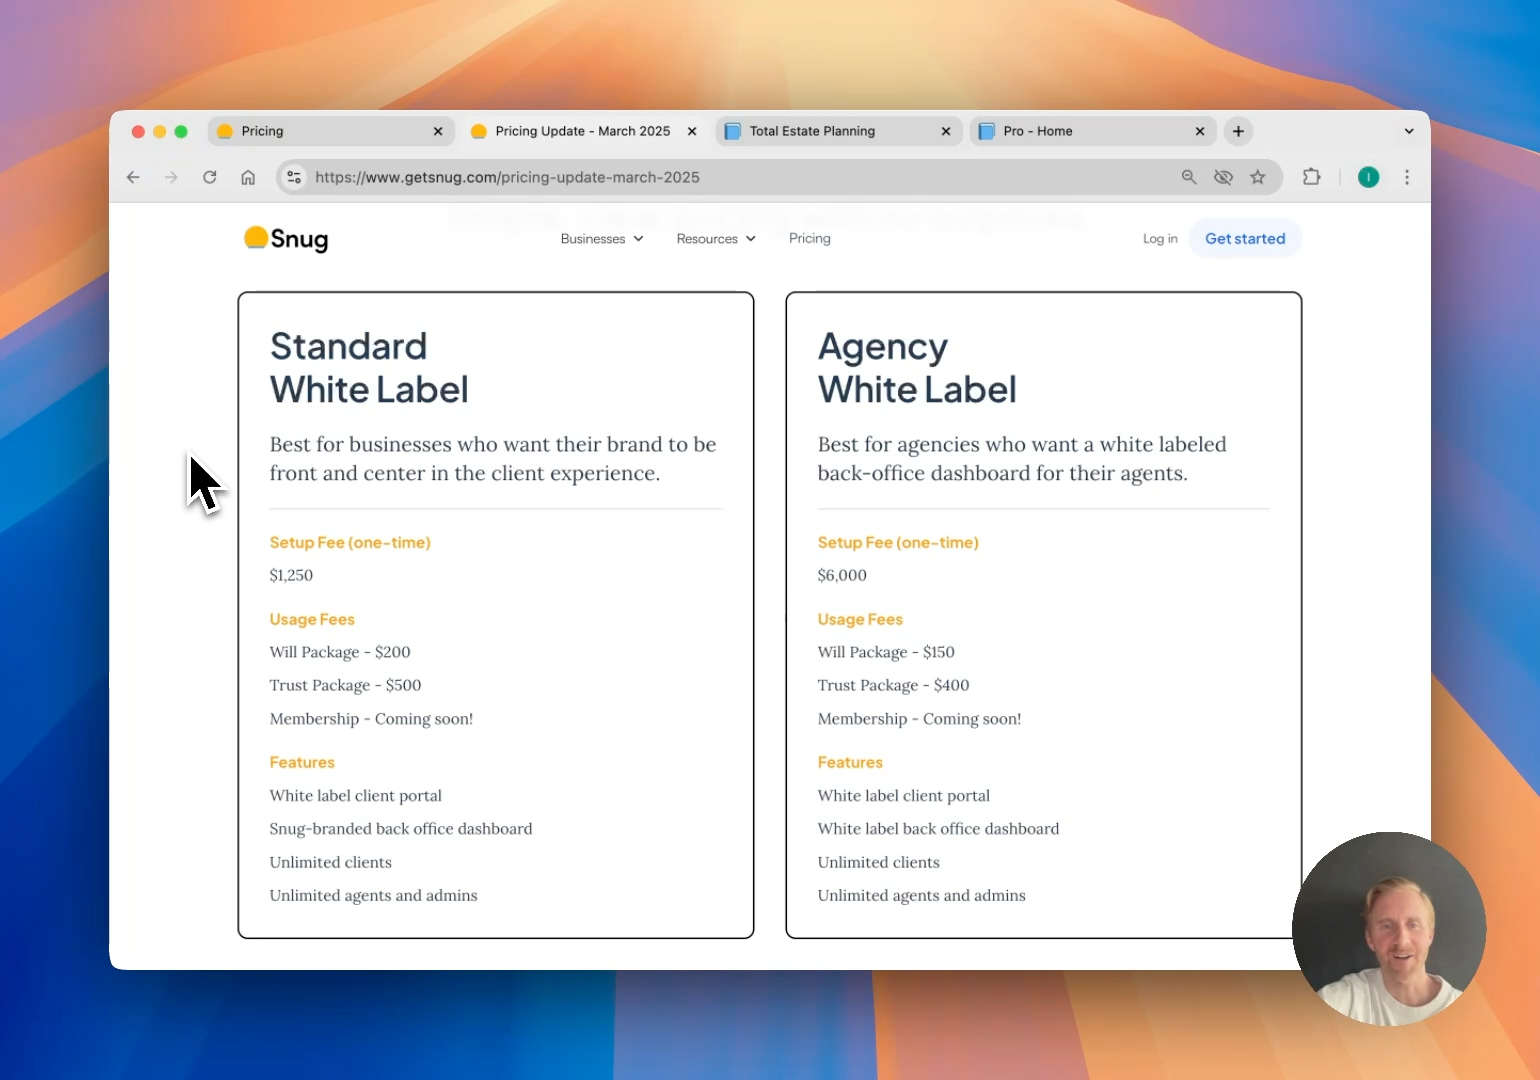Click the green fullscreen window button
Screen dimensions: 1540x1080
click(x=181, y=131)
